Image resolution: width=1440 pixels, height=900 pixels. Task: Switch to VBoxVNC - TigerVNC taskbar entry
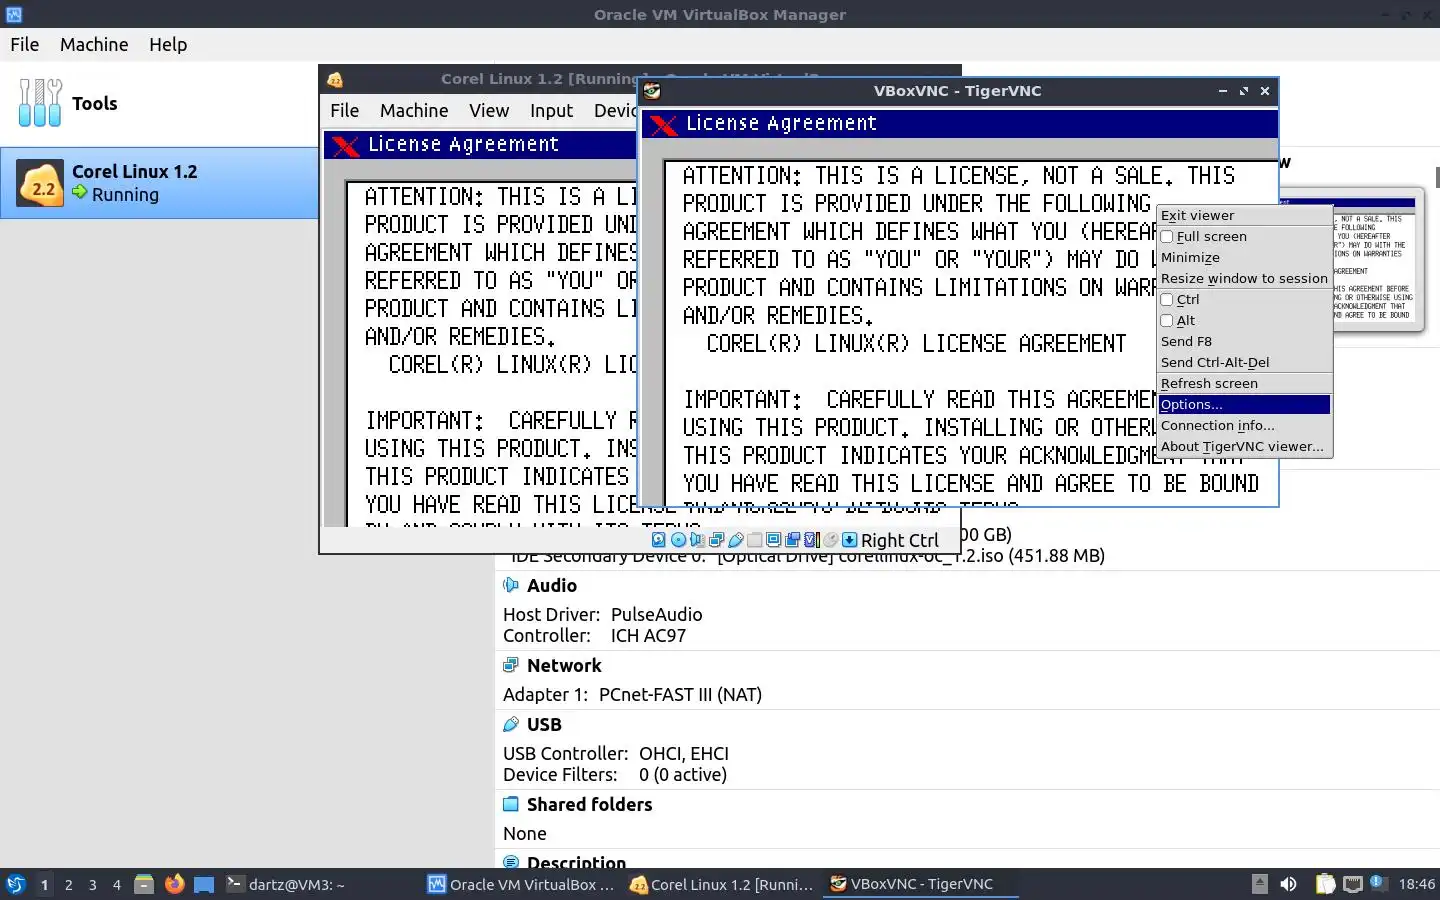click(x=923, y=884)
